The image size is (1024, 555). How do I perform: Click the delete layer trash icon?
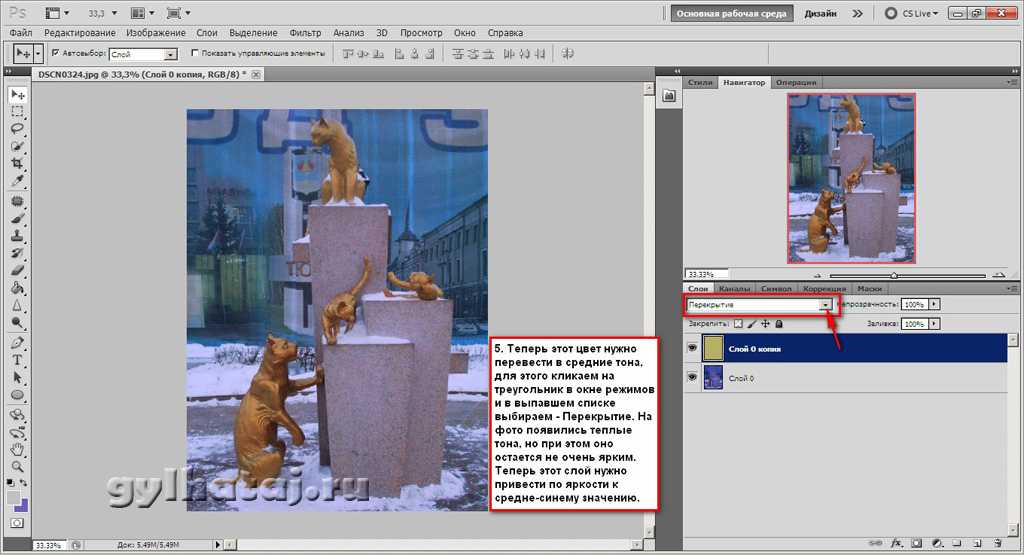[999, 543]
